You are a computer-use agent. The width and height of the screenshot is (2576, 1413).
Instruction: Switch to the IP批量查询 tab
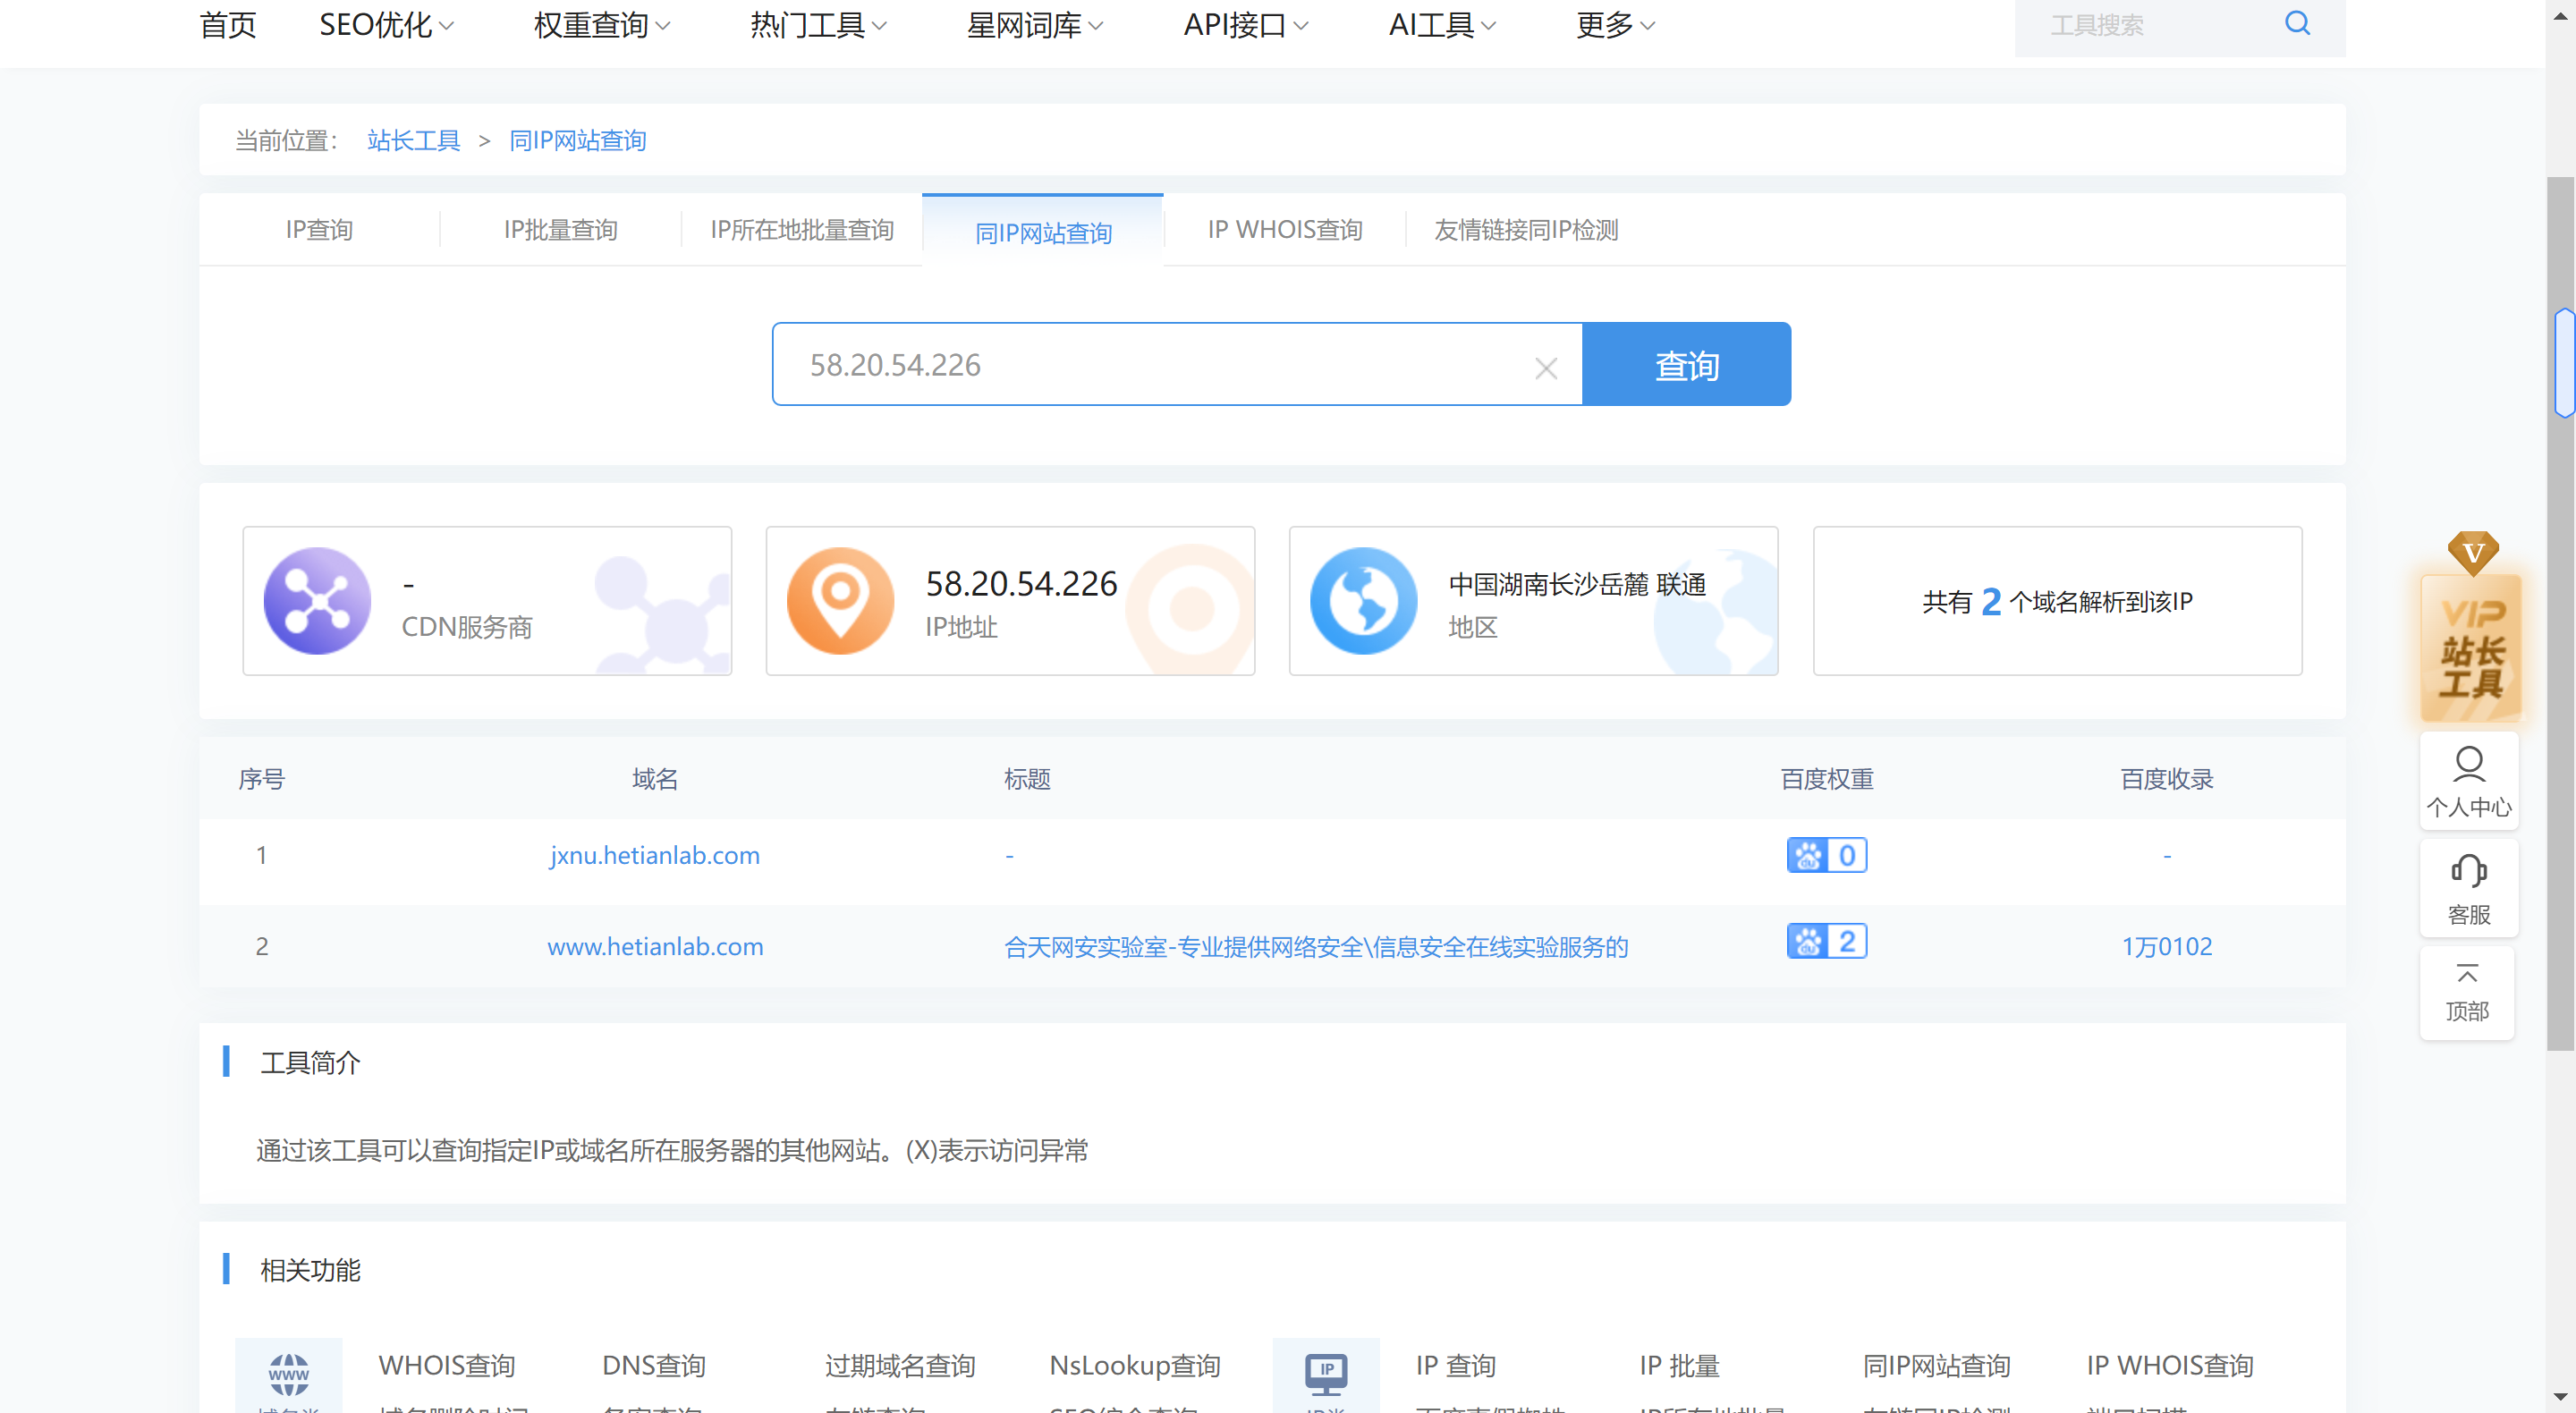tap(560, 230)
